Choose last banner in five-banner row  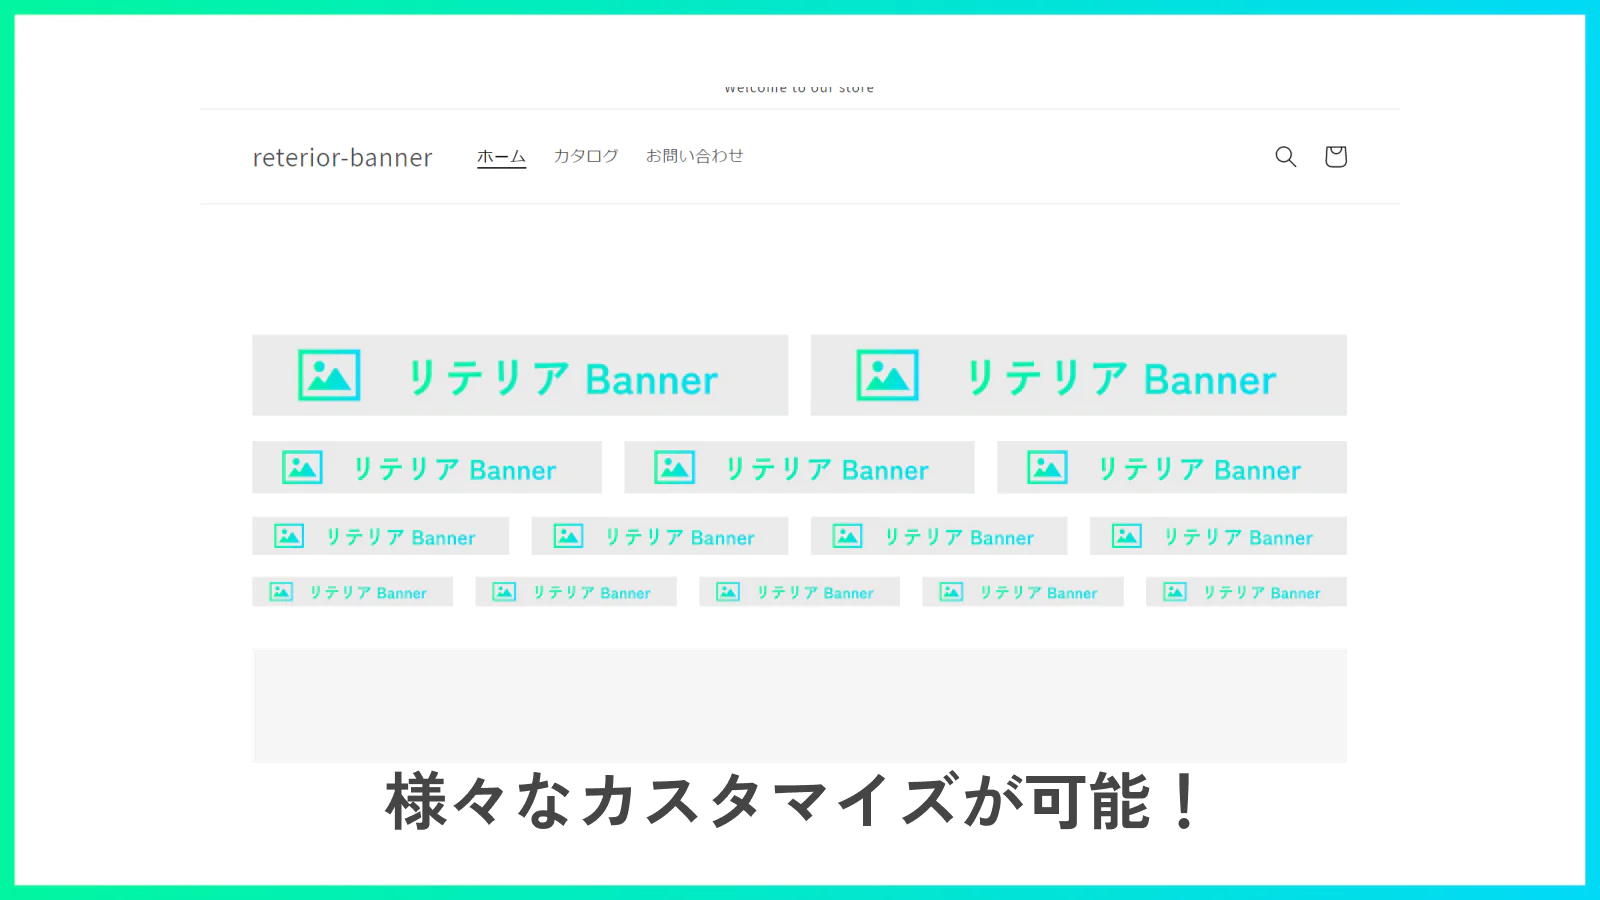1246,592
